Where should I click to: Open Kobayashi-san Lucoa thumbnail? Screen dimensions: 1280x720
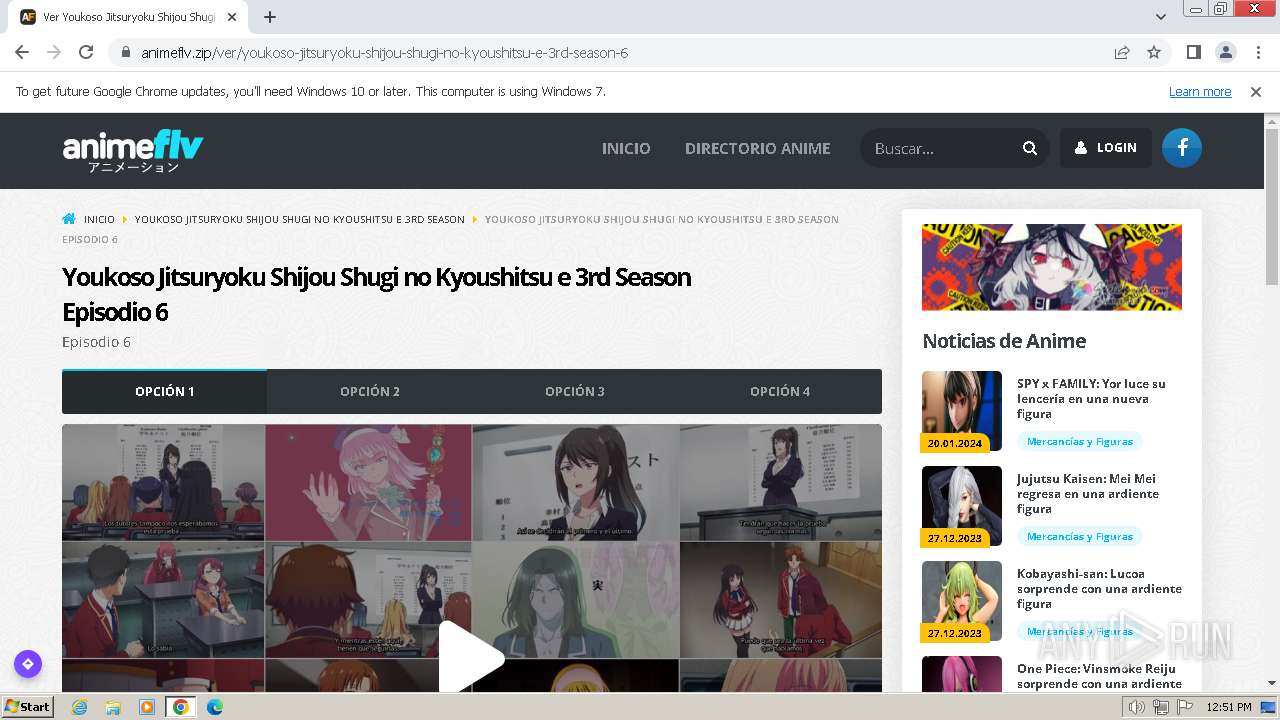pos(962,601)
